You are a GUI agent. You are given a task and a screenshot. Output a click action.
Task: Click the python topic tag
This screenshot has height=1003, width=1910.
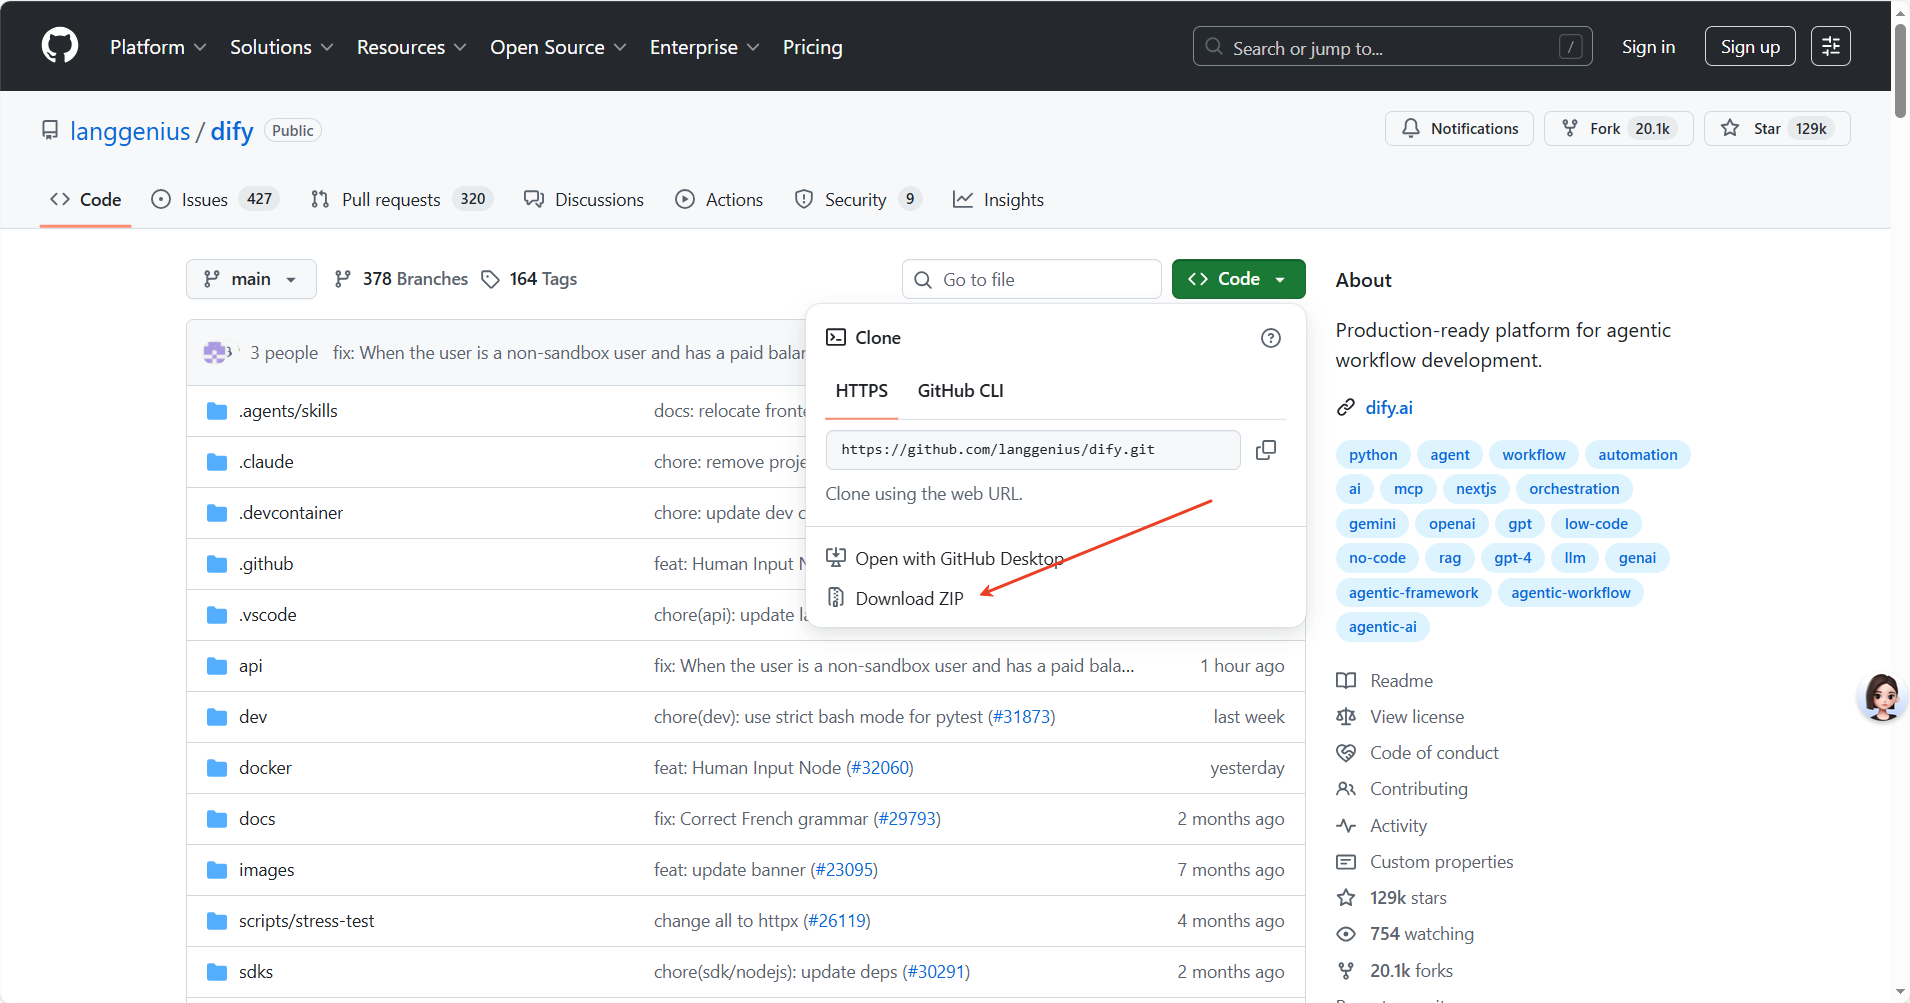(x=1373, y=455)
